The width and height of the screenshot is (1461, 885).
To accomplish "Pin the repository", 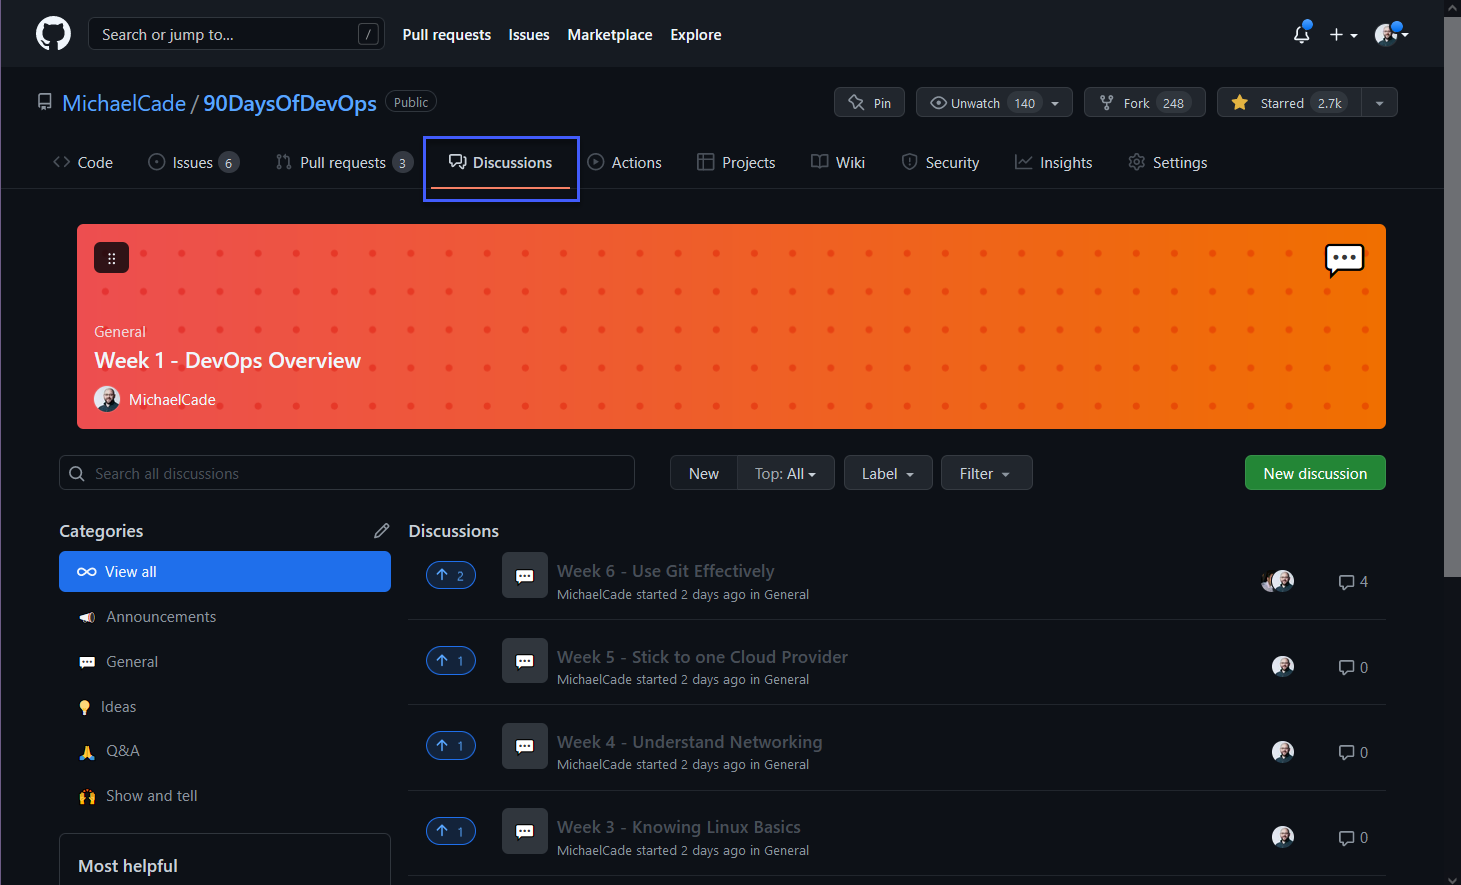I will (869, 102).
